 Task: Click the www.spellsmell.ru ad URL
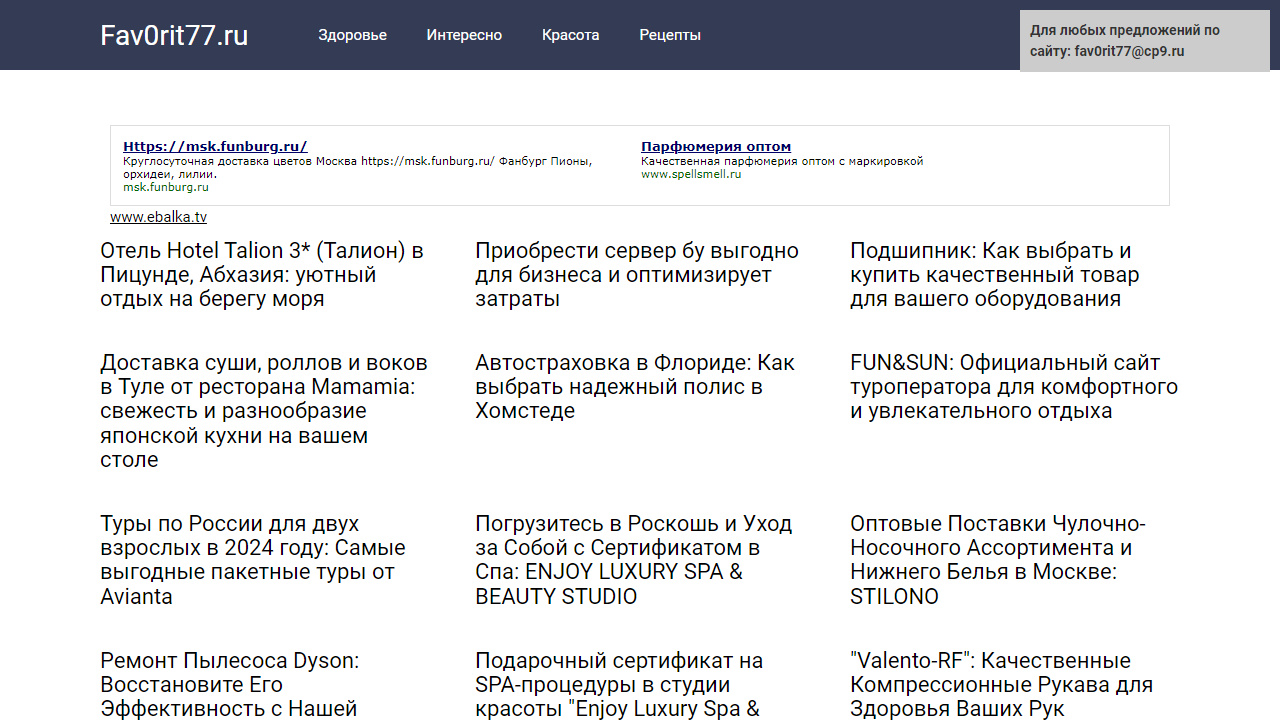[691, 174]
